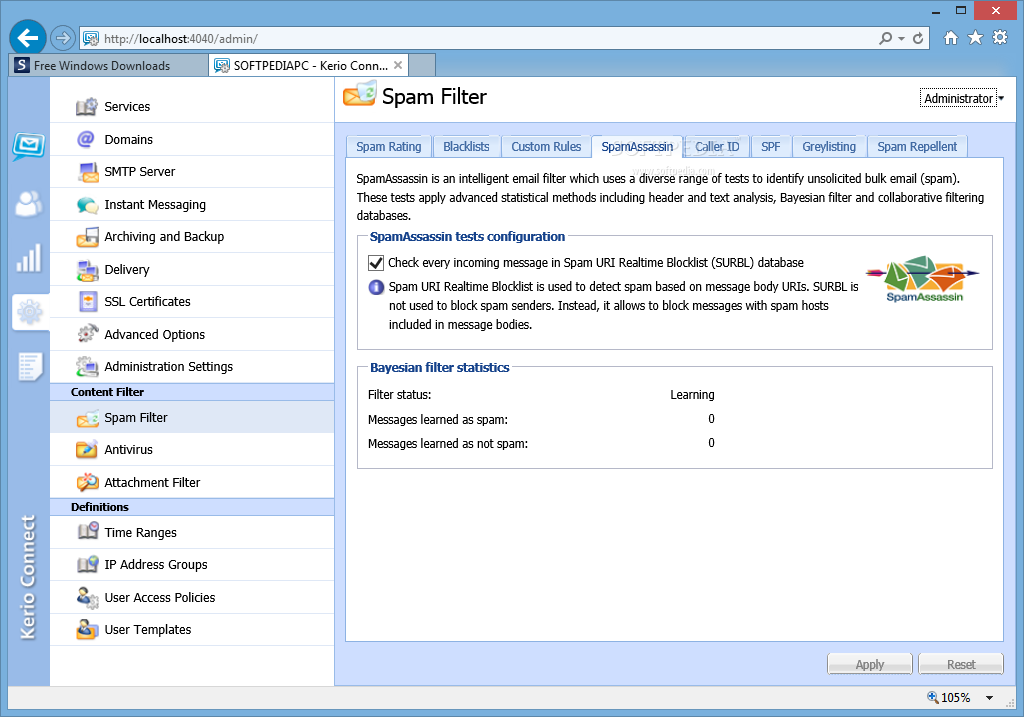Click the Delivery icon
Screen dimensions: 1024x717
pyautogui.click(x=88, y=270)
